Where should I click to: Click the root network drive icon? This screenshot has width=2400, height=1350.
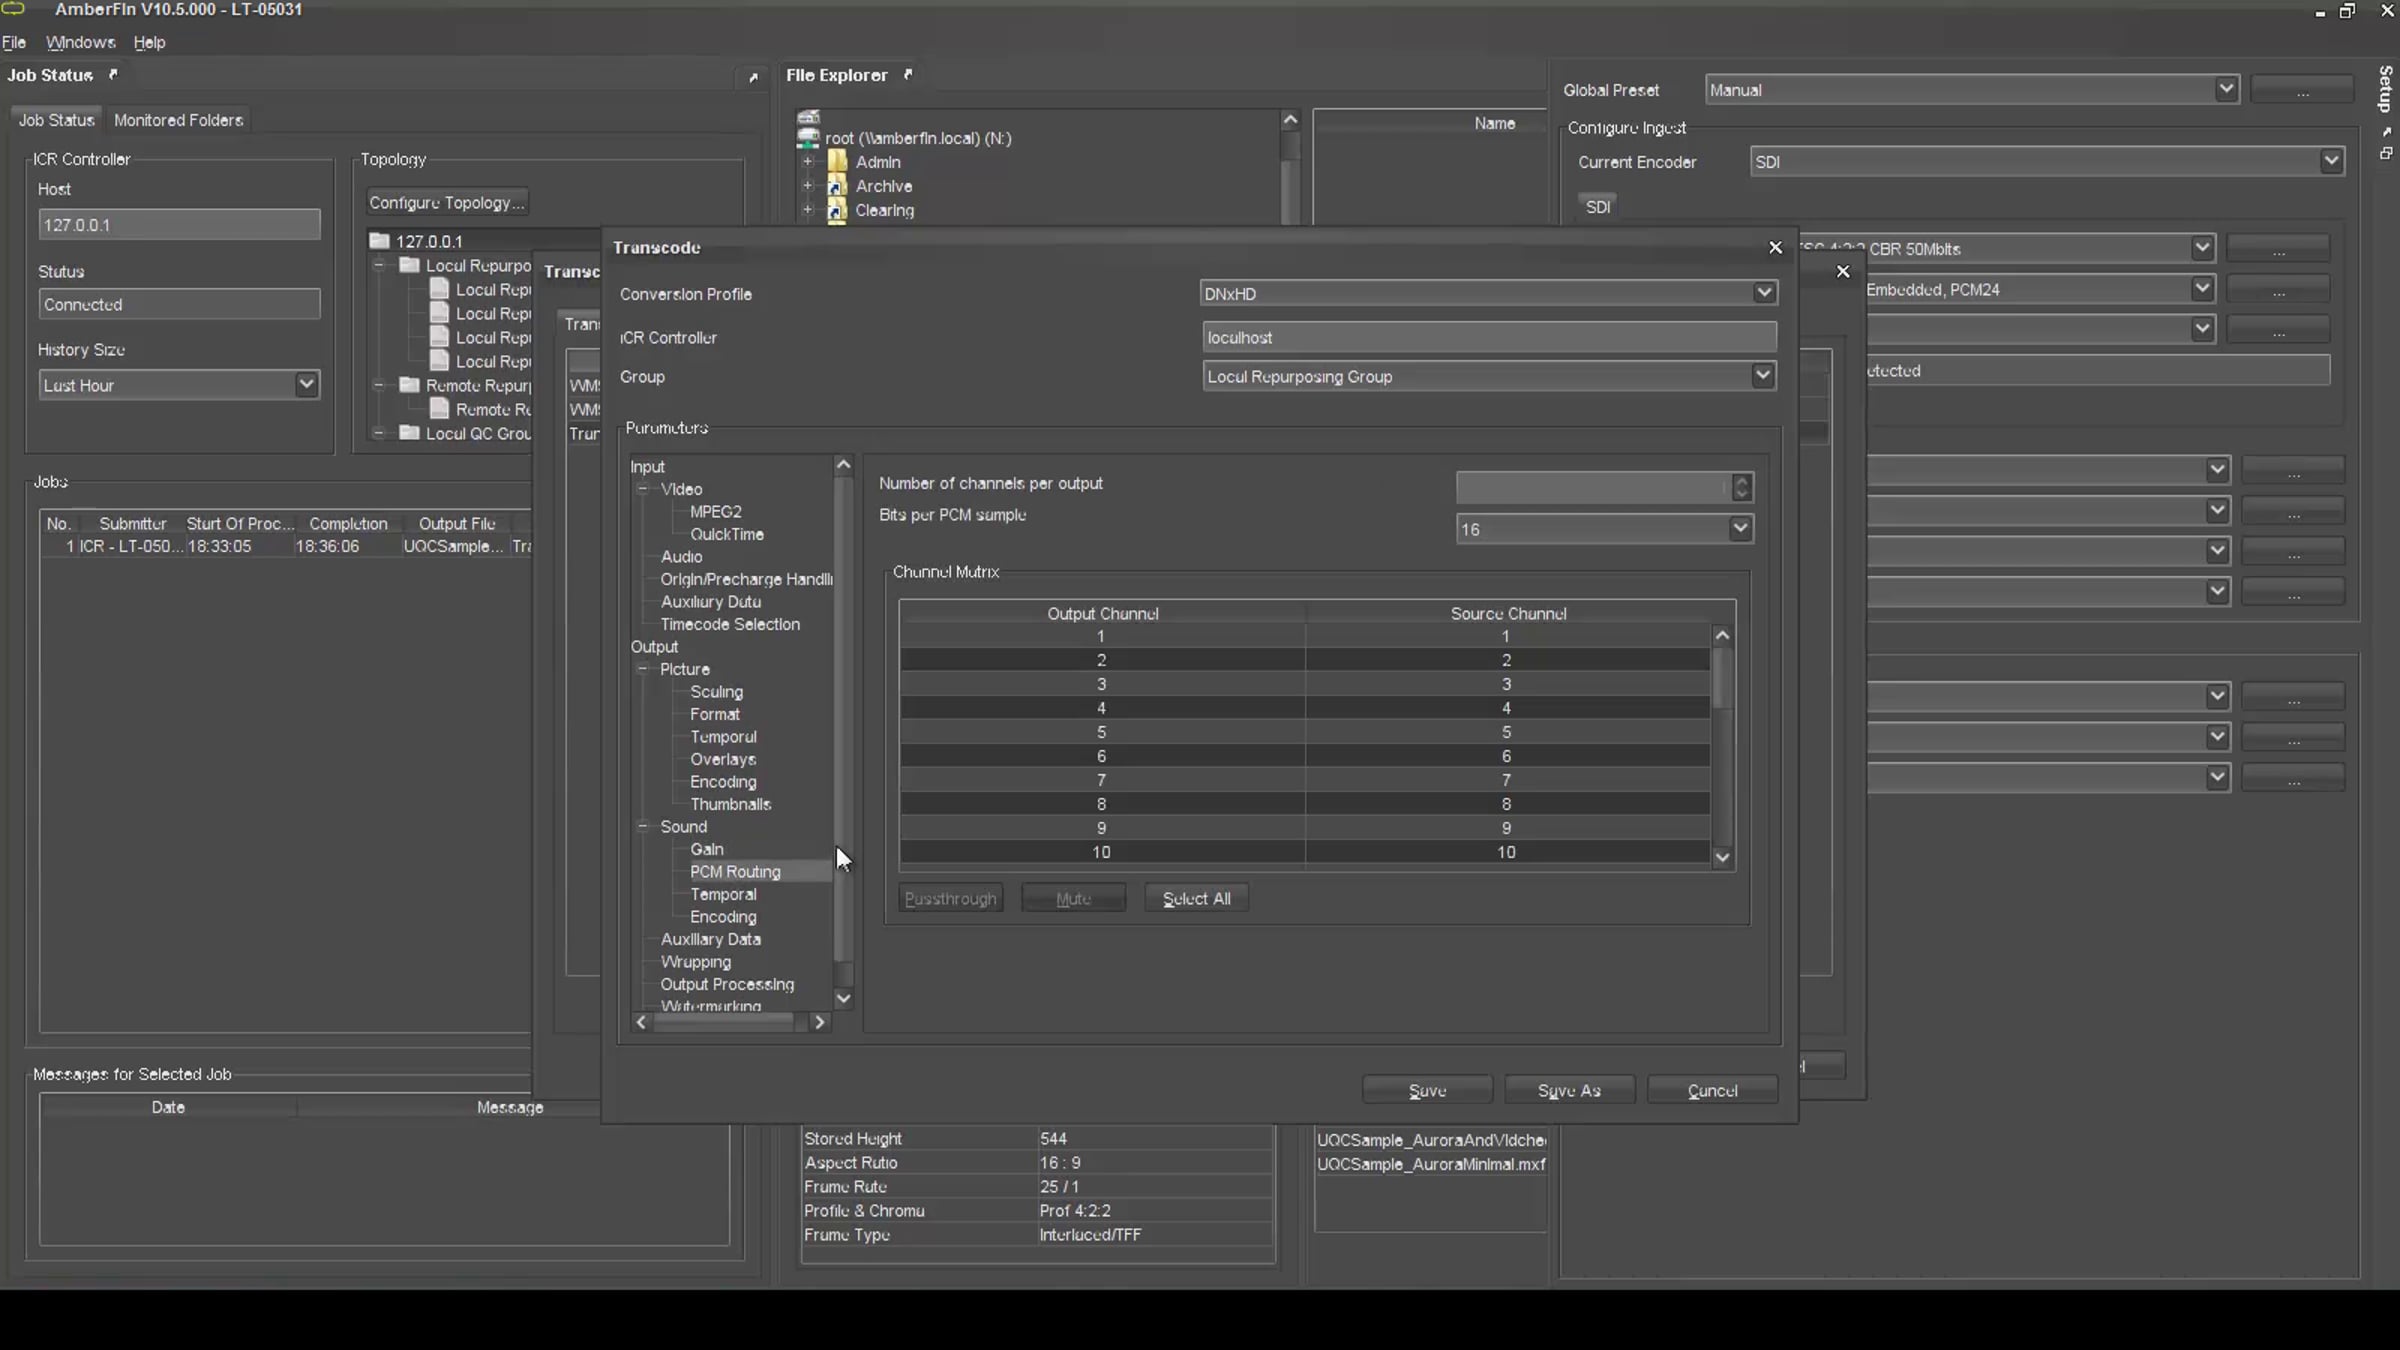tap(808, 138)
